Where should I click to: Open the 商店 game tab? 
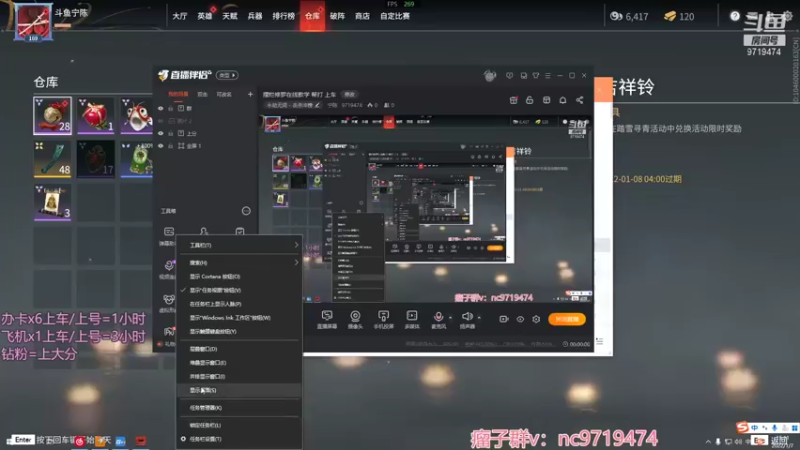pyautogui.click(x=362, y=16)
